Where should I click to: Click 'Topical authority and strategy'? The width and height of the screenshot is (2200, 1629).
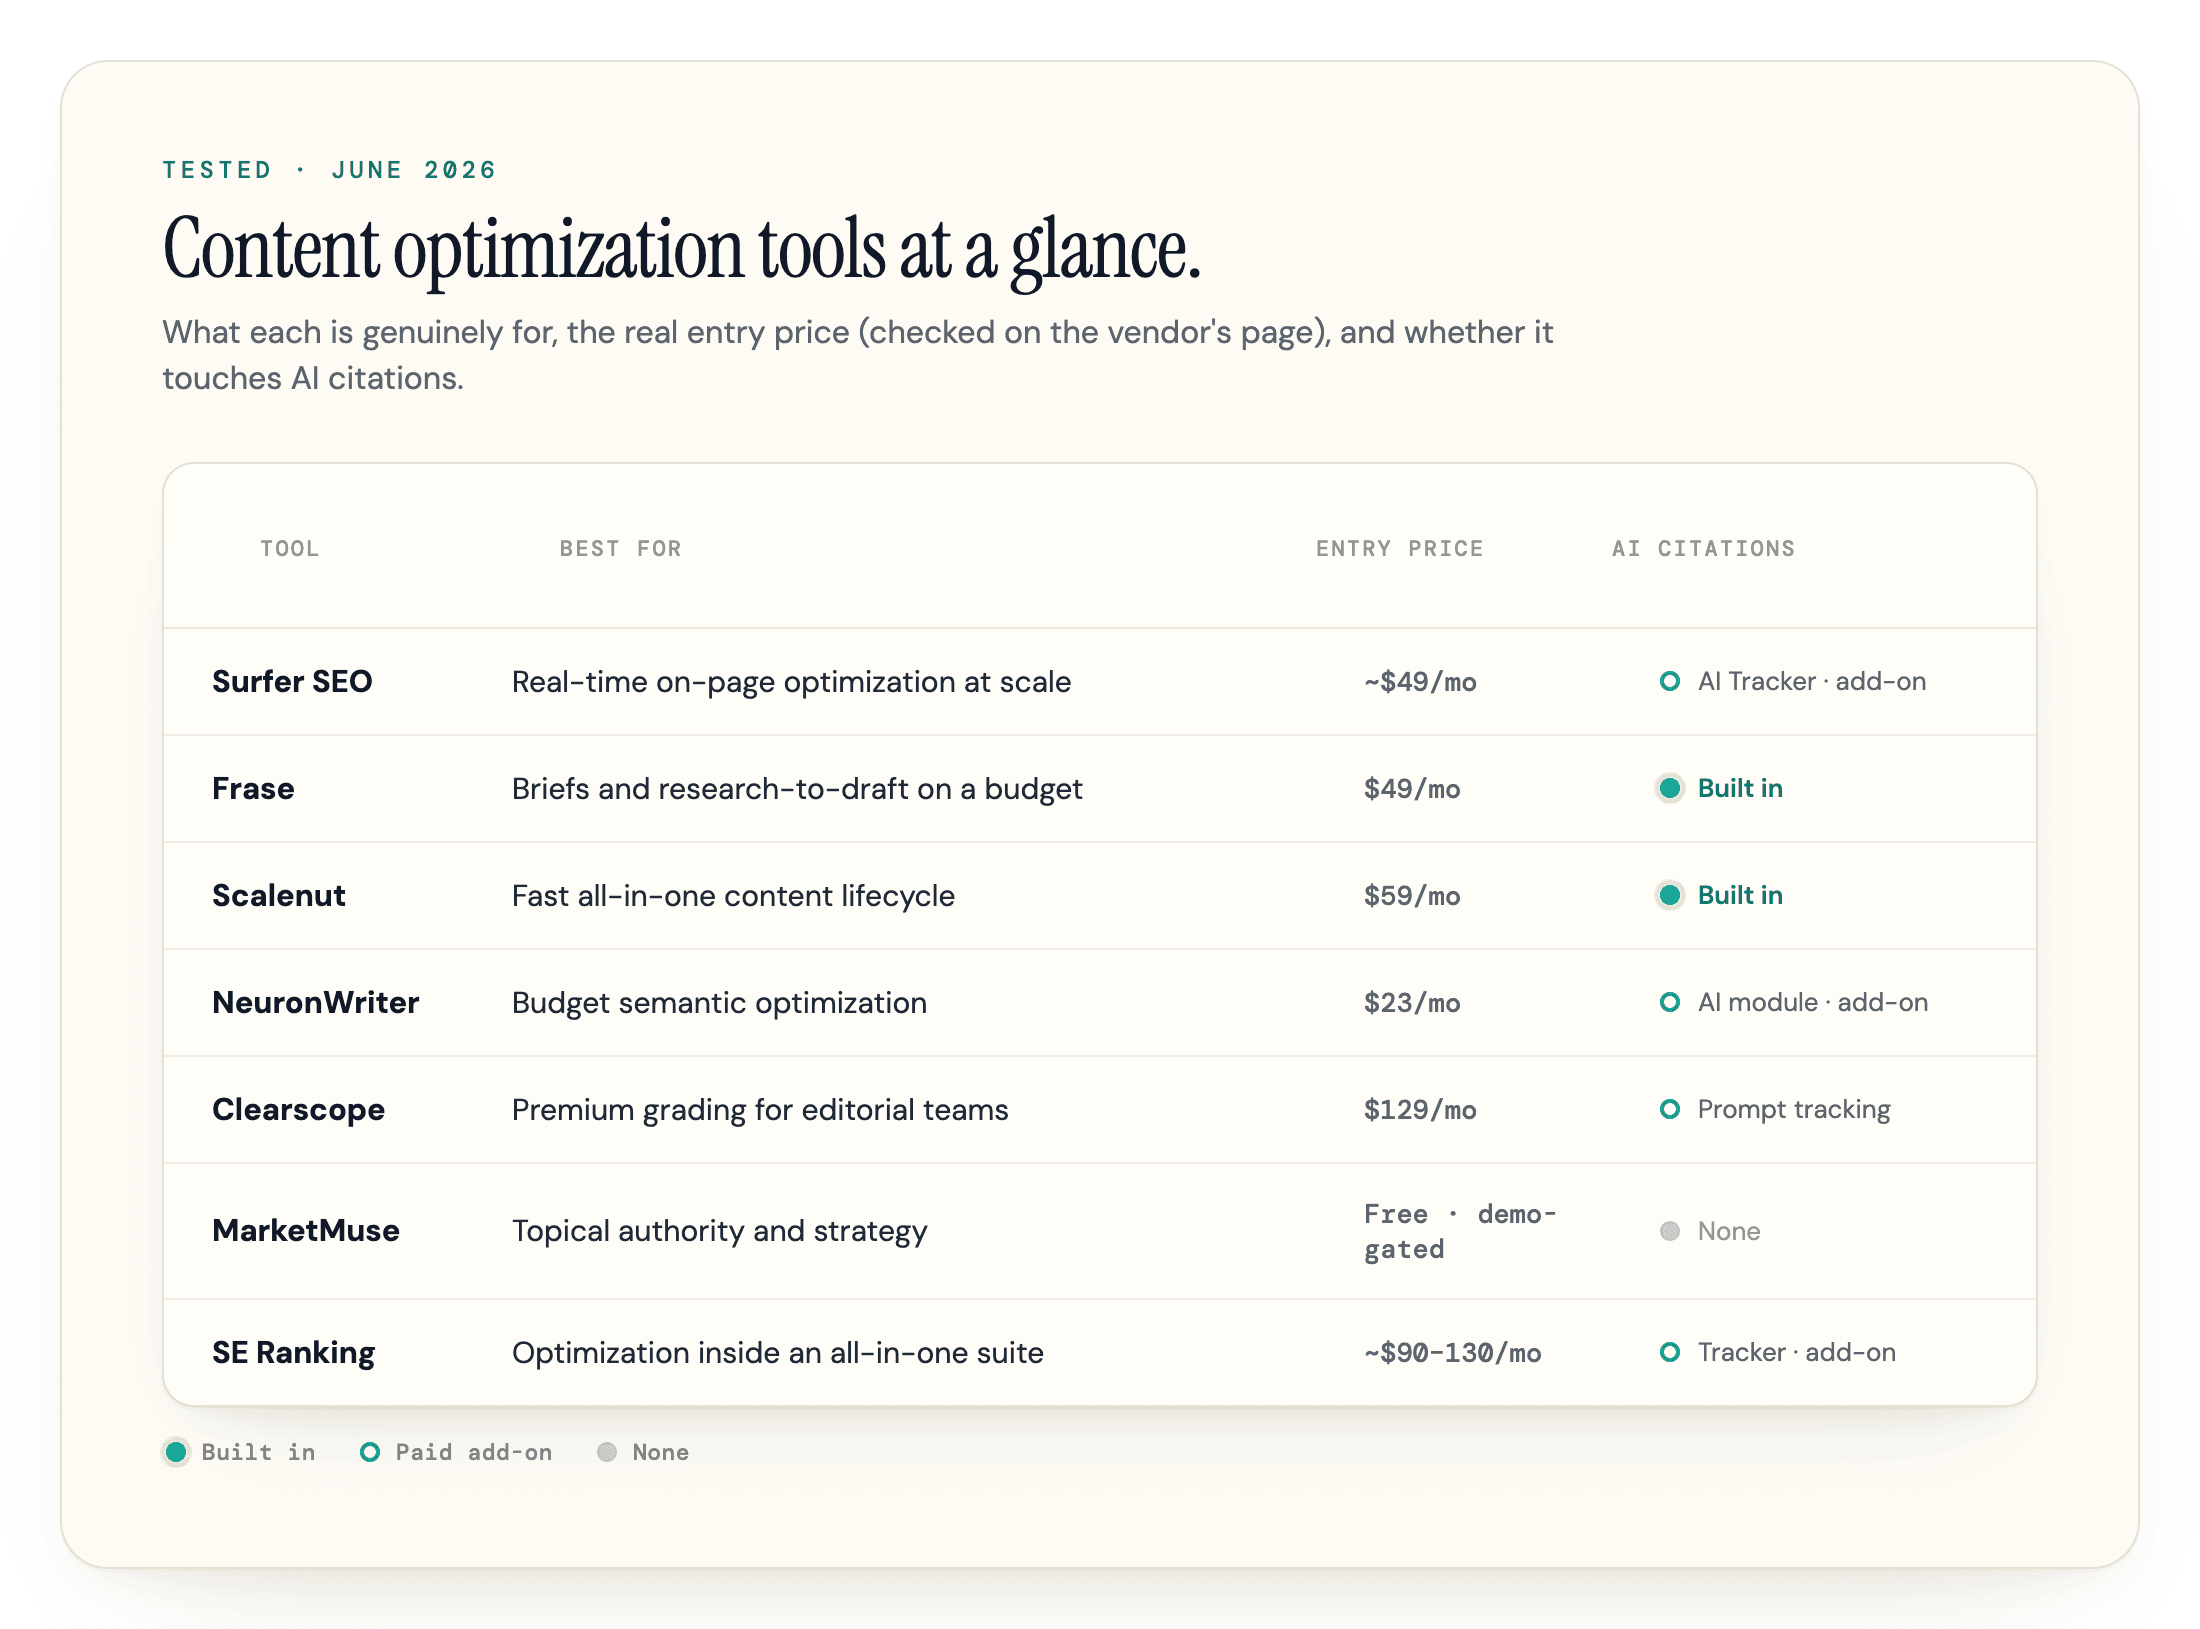pos(720,1231)
